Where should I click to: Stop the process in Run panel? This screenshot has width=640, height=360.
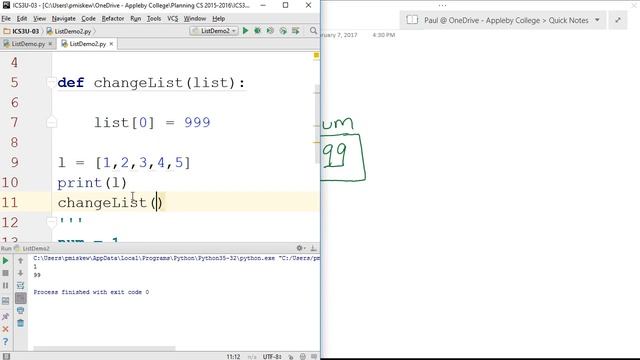[x=6, y=273]
